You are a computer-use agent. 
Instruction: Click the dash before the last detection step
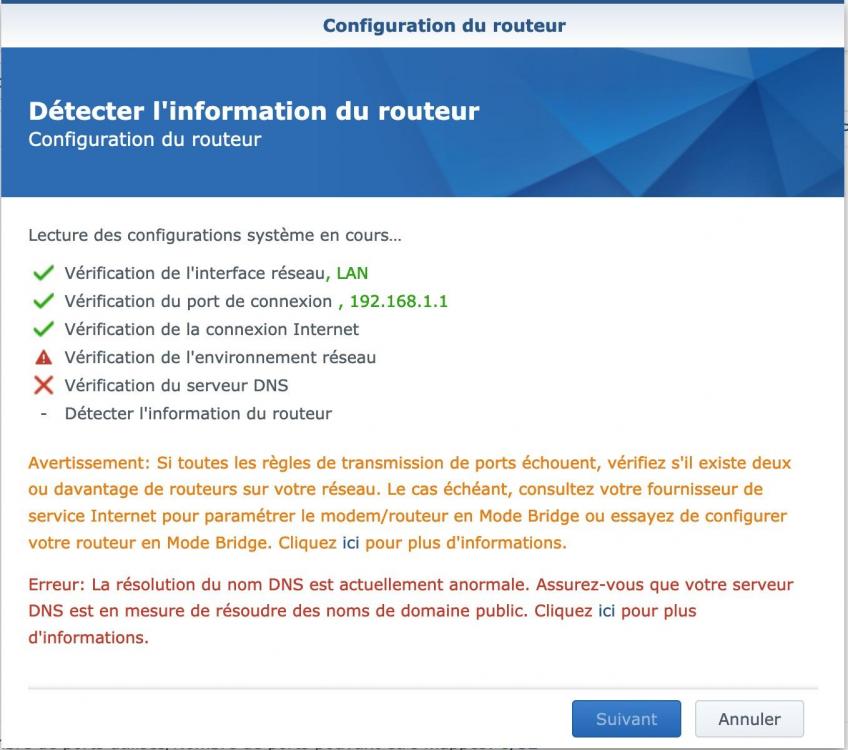[43, 413]
